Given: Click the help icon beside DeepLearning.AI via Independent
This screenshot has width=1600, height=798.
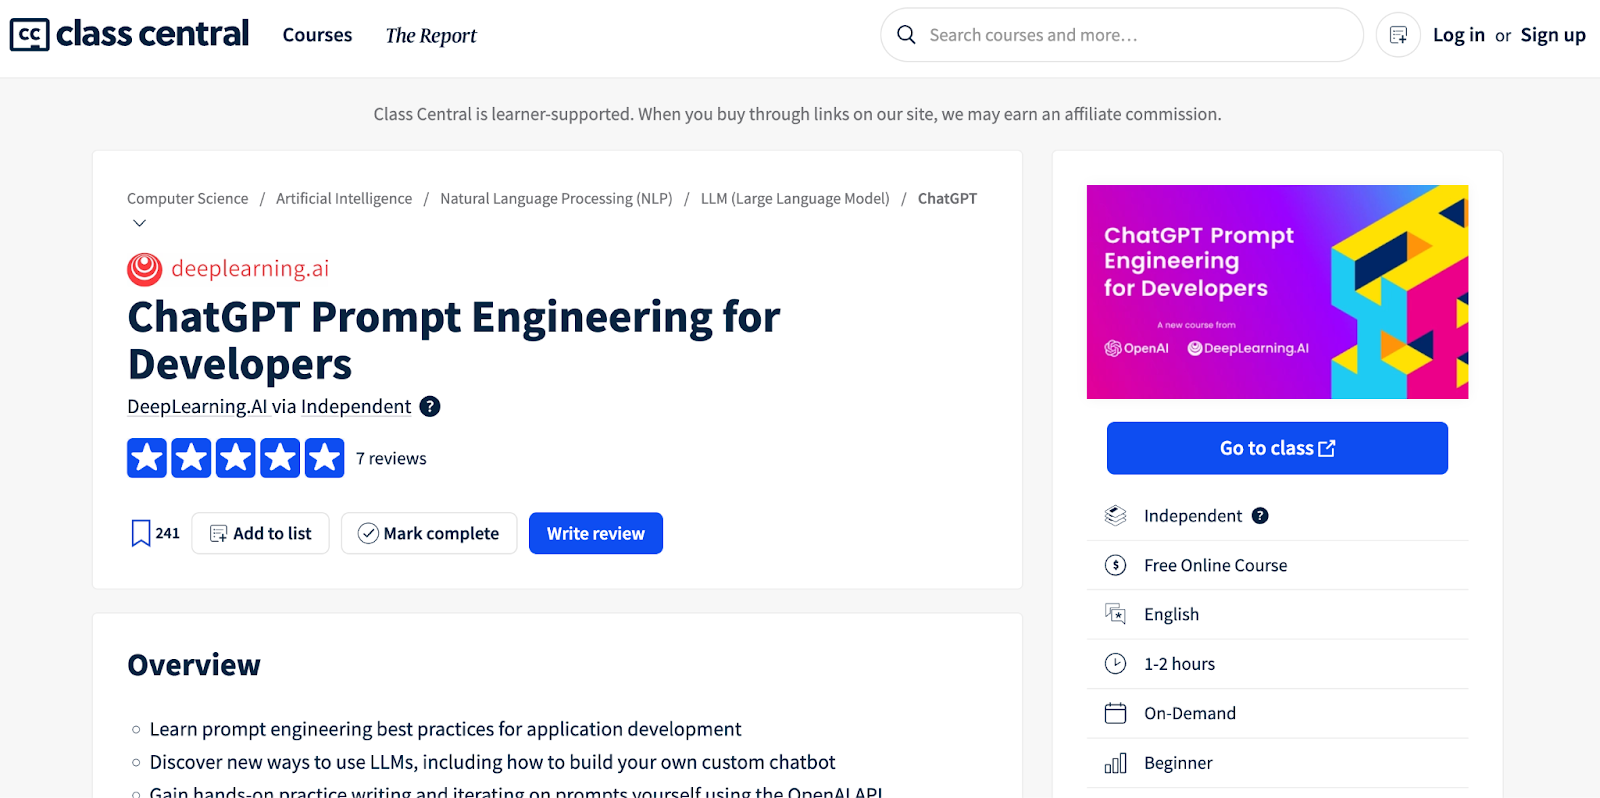Looking at the screenshot, I should click(x=430, y=406).
